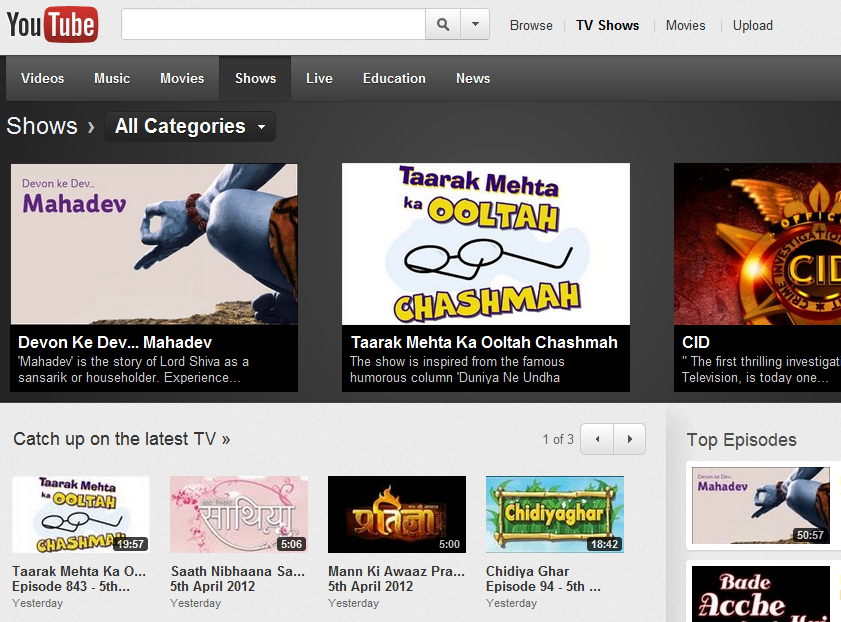Click the '1 of 3' page indicator
Image resolution: width=841 pixels, height=622 pixels.
(558, 439)
